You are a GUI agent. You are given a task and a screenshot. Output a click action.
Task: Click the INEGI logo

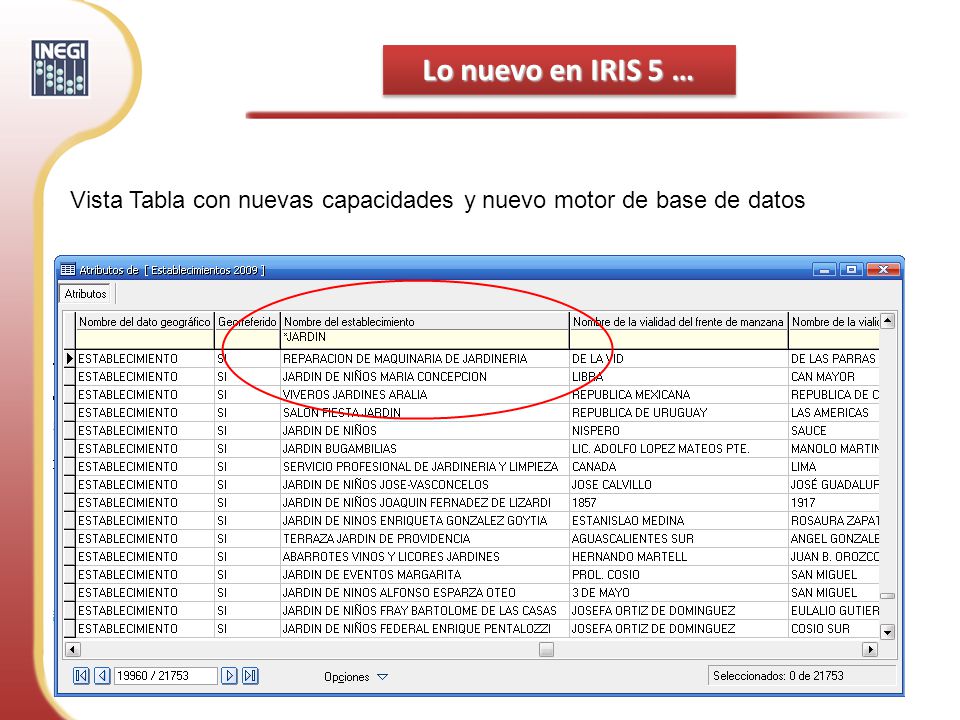click(x=60, y=68)
